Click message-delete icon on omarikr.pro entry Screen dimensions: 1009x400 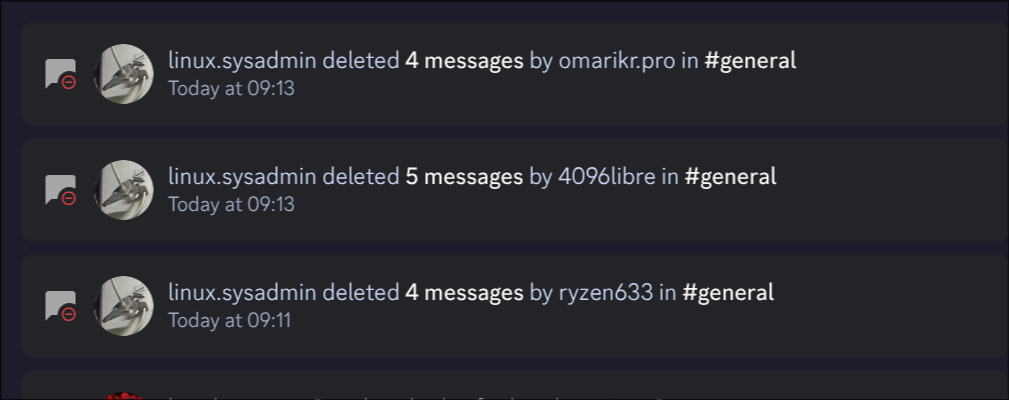point(60,74)
